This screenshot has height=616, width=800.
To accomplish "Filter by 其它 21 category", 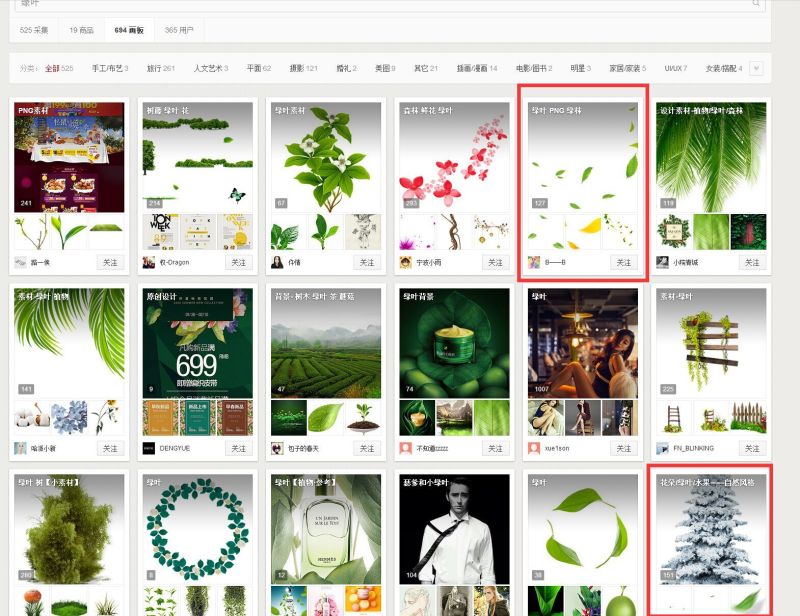I will click(x=426, y=68).
